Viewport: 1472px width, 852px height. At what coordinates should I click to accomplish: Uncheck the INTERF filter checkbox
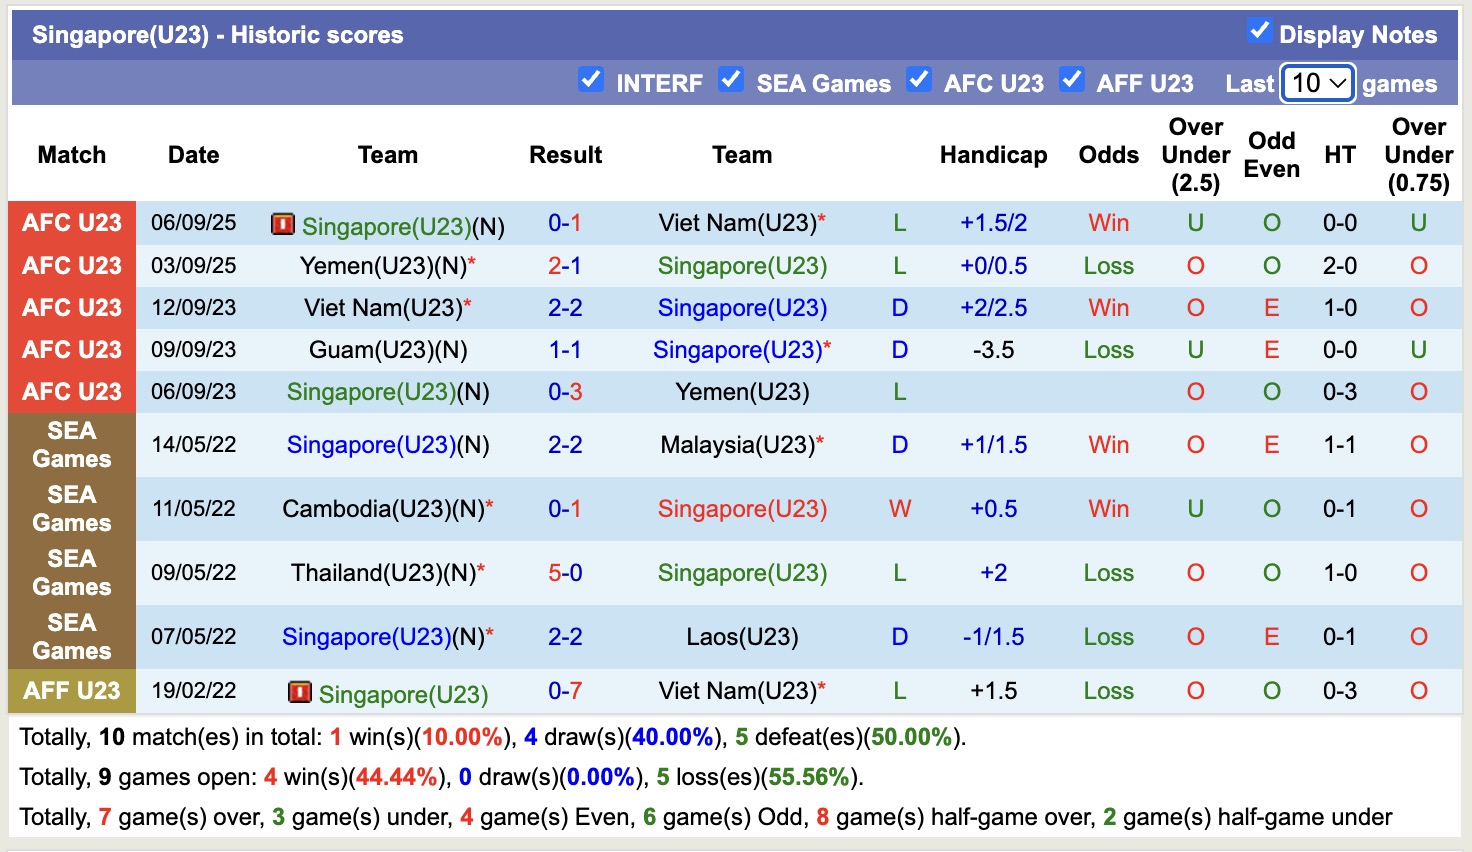coord(591,80)
